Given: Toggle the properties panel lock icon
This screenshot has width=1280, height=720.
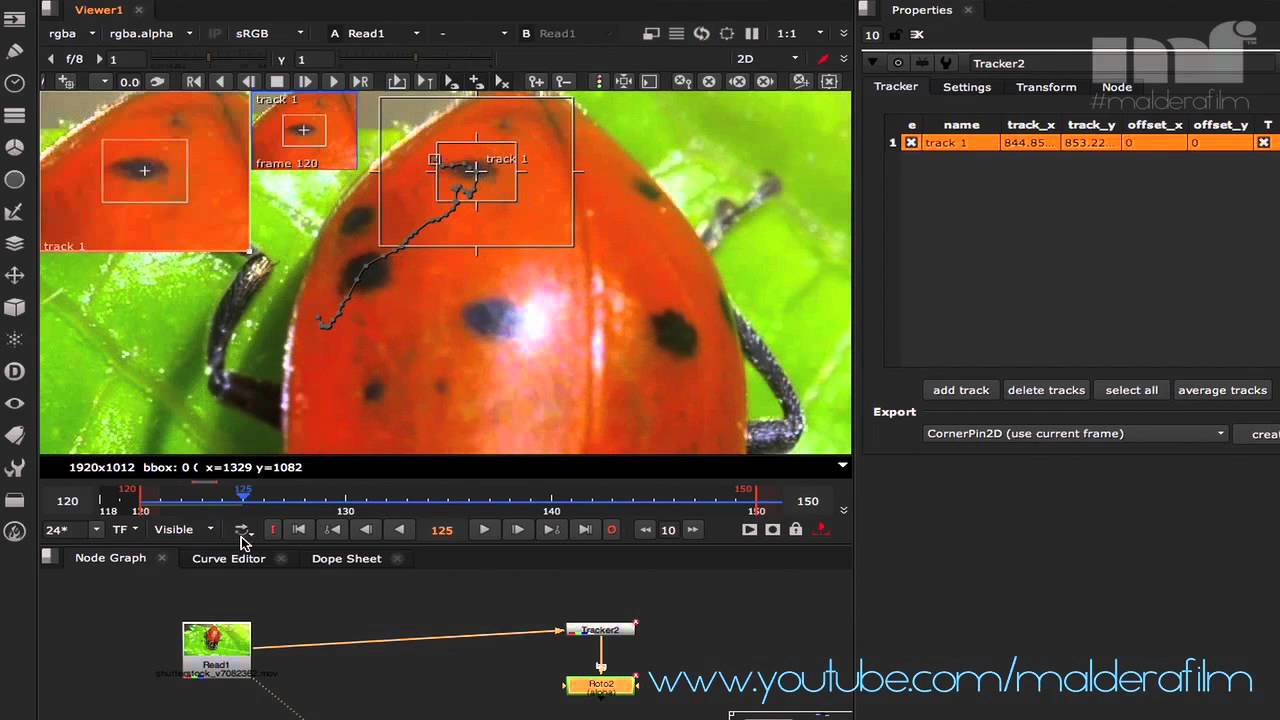Looking at the screenshot, I should coord(895,35).
